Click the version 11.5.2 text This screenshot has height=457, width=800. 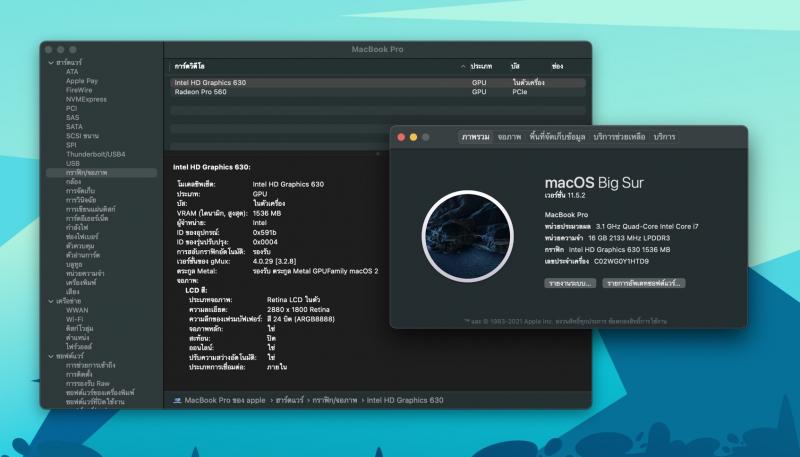565,196
